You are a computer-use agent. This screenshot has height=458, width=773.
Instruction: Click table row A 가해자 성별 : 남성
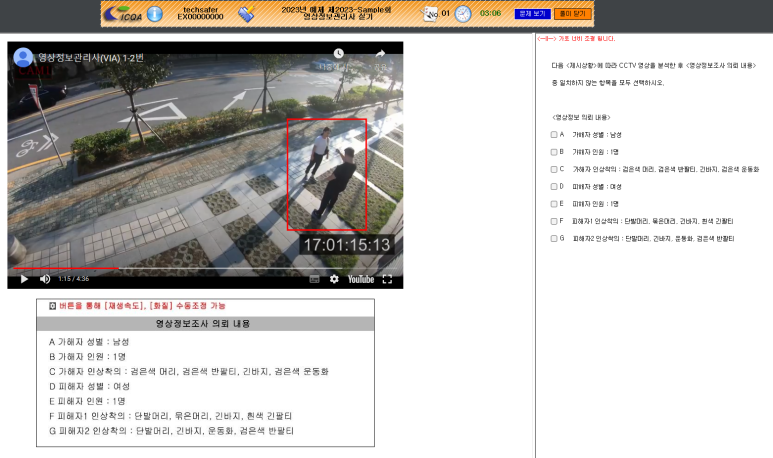(x=89, y=342)
